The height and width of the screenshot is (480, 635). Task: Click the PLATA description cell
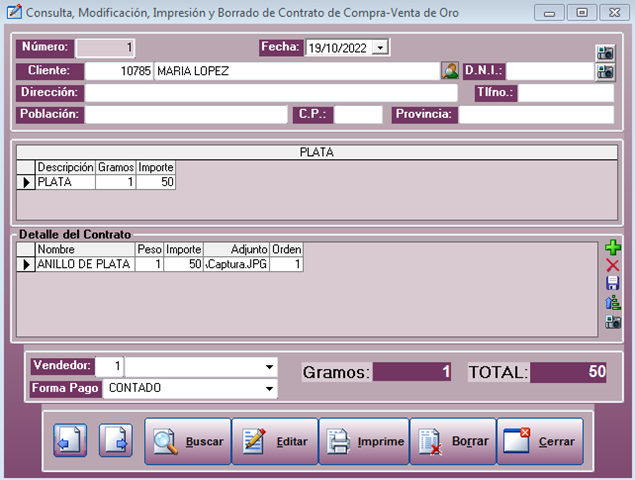click(66, 182)
